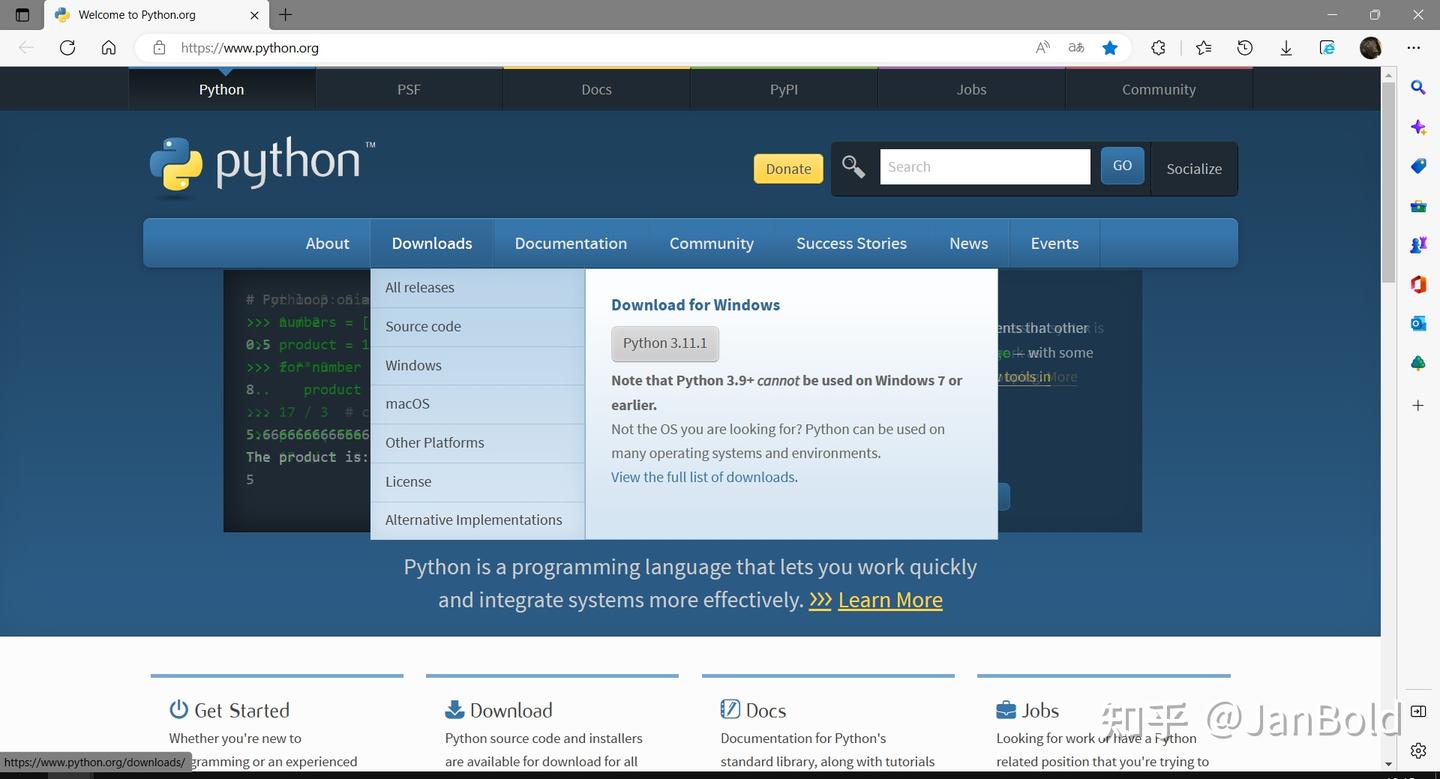Open the browser History icon
The width and height of the screenshot is (1440, 779).
1245,47
